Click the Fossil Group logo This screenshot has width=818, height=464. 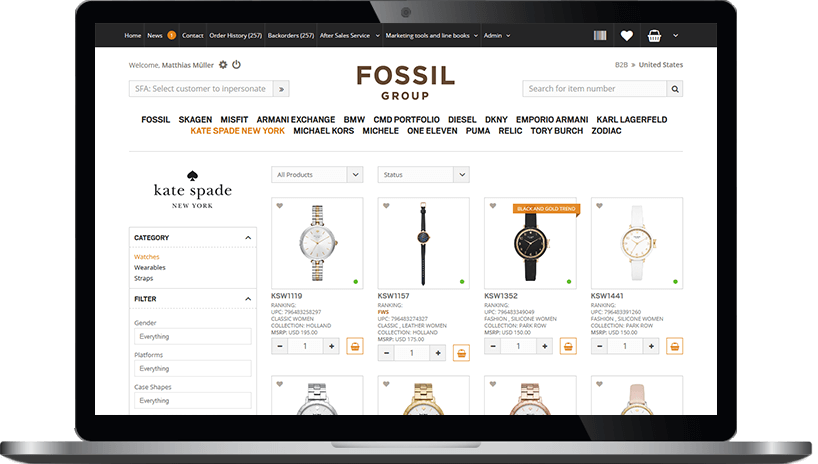coord(405,82)
